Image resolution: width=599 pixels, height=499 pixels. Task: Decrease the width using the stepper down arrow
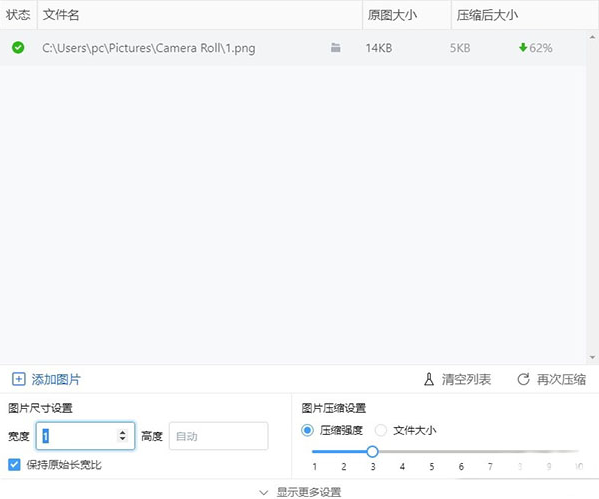123,439
